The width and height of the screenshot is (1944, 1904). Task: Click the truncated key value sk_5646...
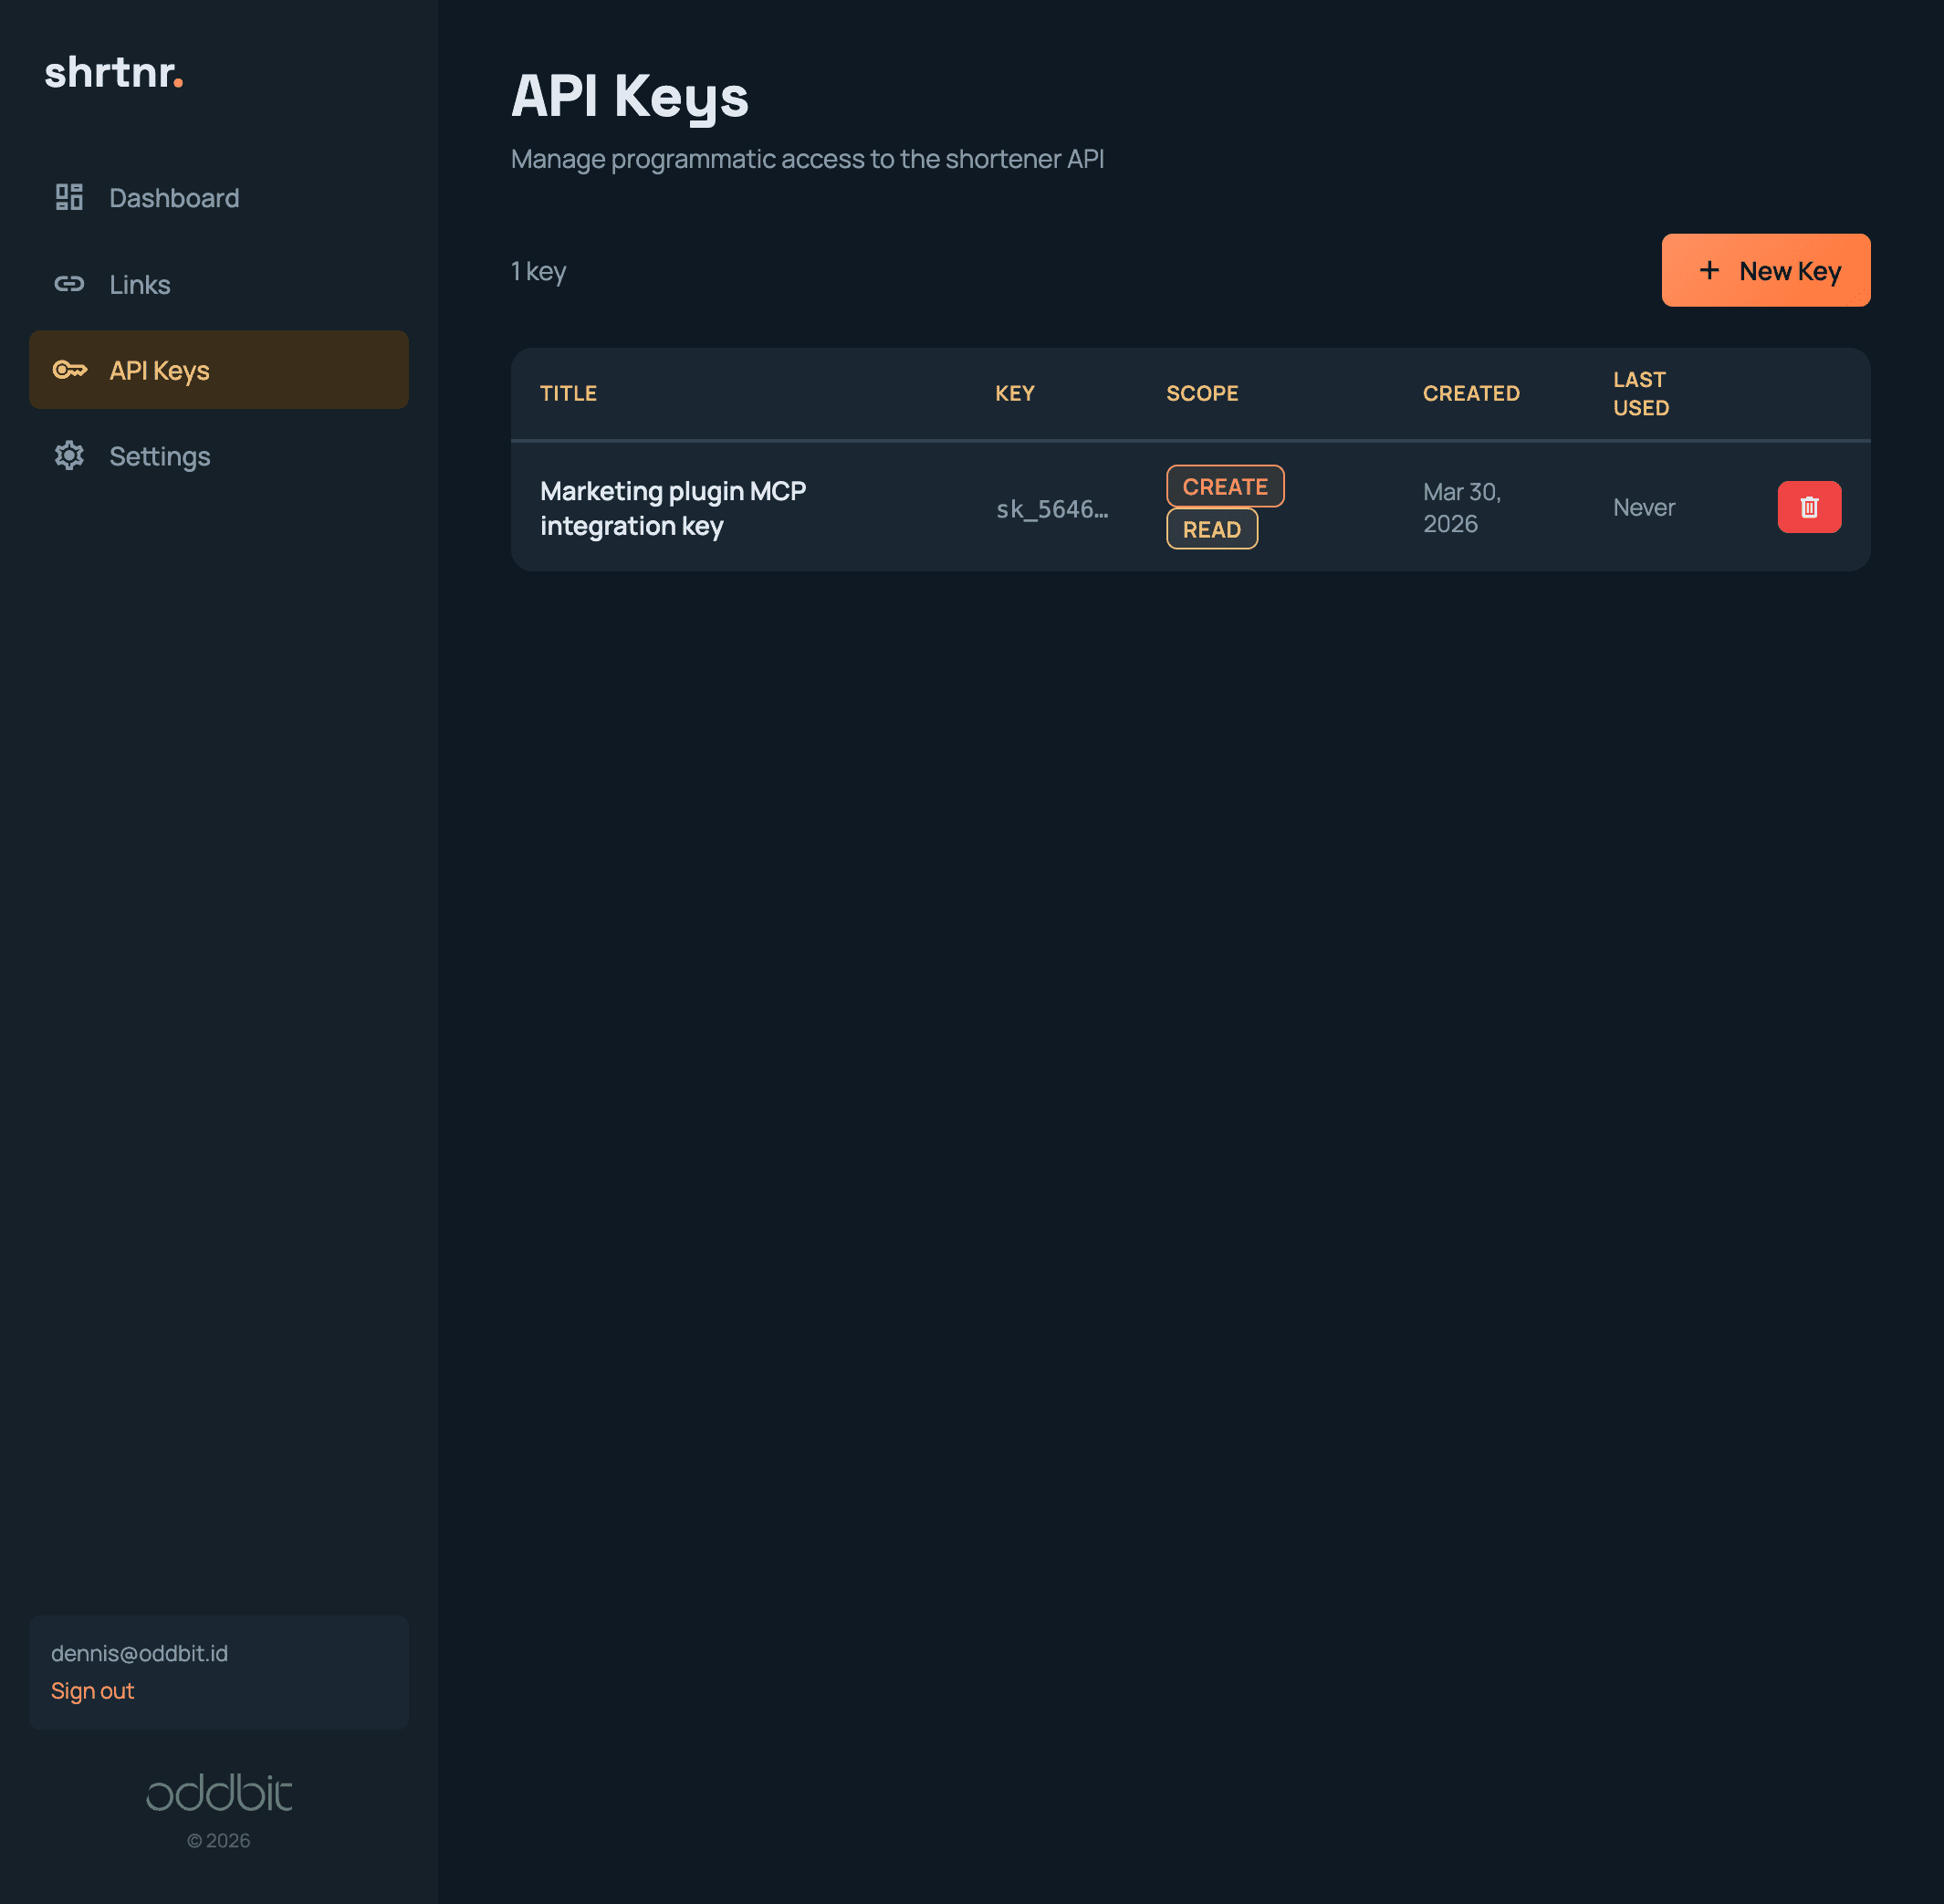pyautogui.click(x=1051, y=508)
